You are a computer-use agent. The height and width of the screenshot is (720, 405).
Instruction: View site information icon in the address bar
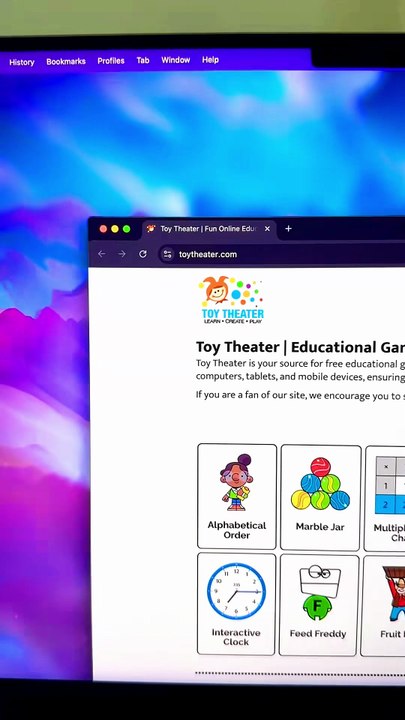[168, 254]
